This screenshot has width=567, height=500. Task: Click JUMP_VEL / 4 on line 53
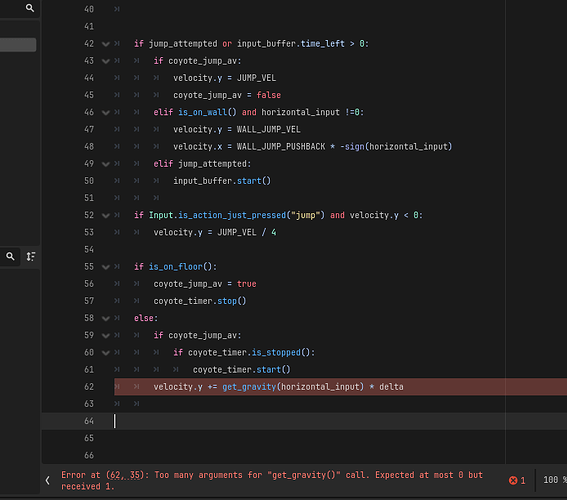click(x=247, y=232)
